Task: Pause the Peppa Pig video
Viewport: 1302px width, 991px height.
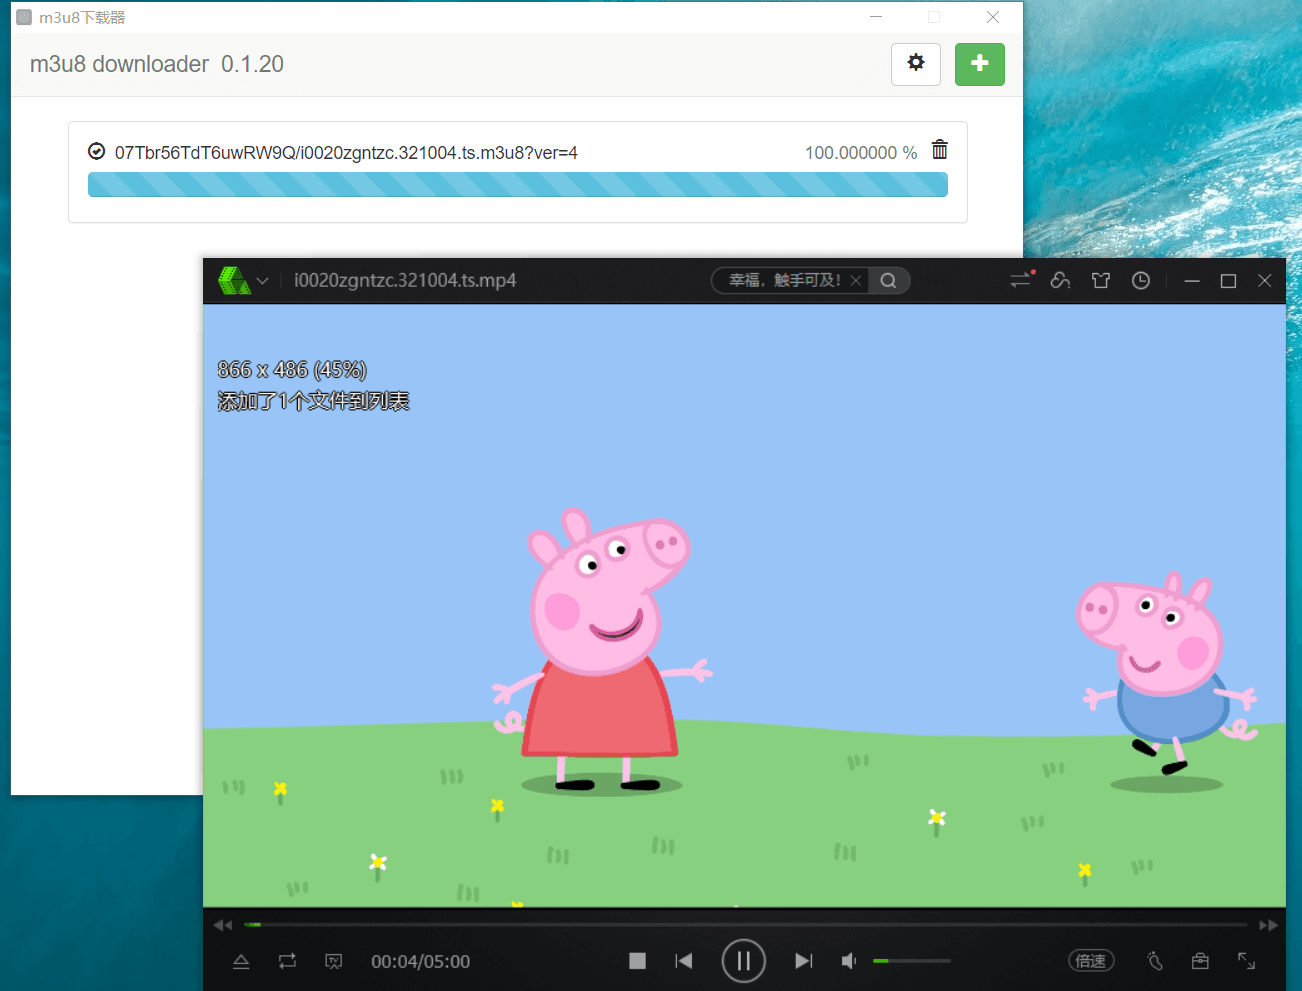Action: [743, 961]
